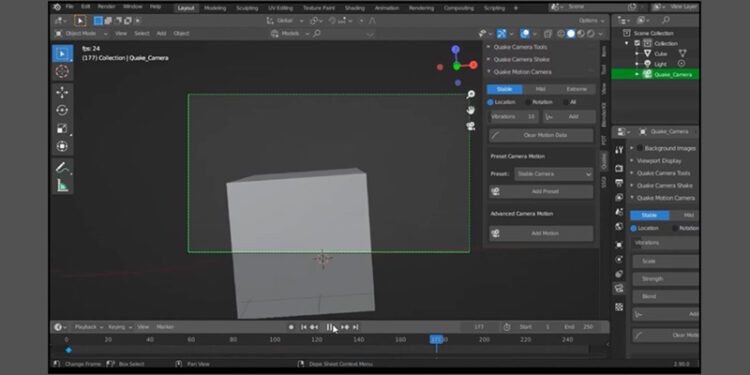Click the viewport pan hand icon
The height and width of the screenshot is (375, 750).
(471, 110)
